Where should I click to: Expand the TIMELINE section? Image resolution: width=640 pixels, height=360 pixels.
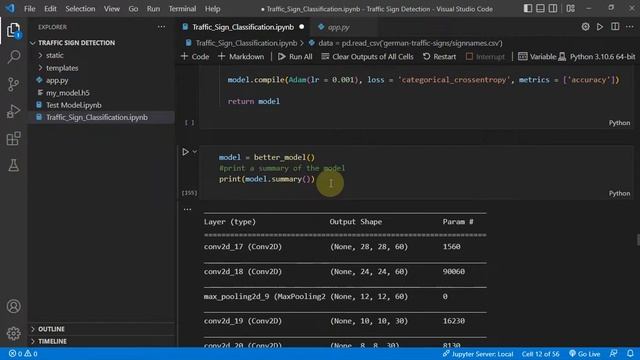click(x=52, y=341)
